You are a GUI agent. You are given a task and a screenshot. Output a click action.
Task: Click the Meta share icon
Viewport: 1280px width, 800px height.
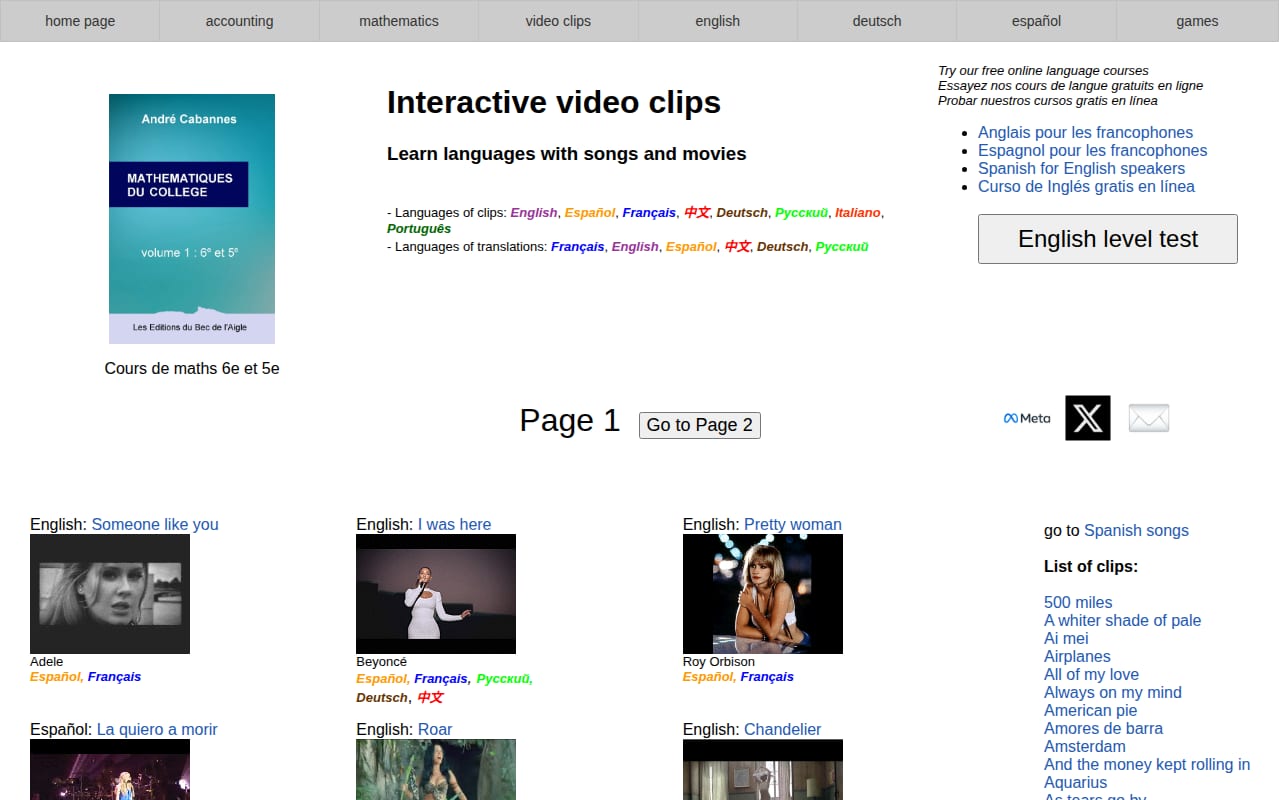tap(1027, 418)
